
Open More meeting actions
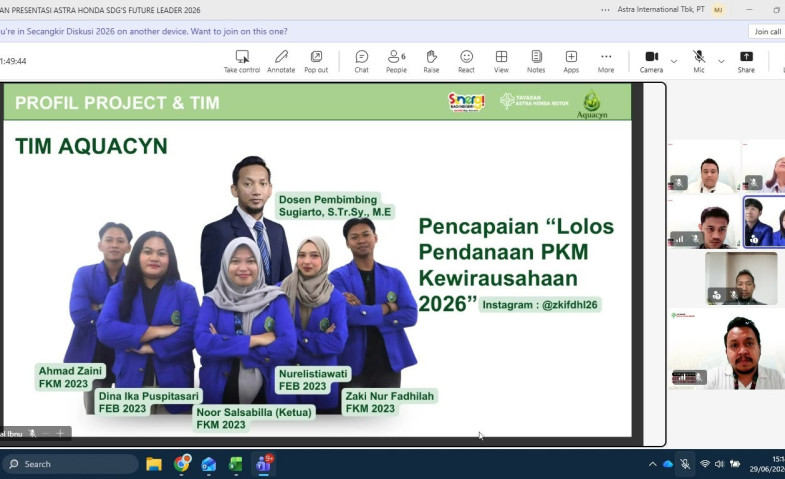point(606,62)
